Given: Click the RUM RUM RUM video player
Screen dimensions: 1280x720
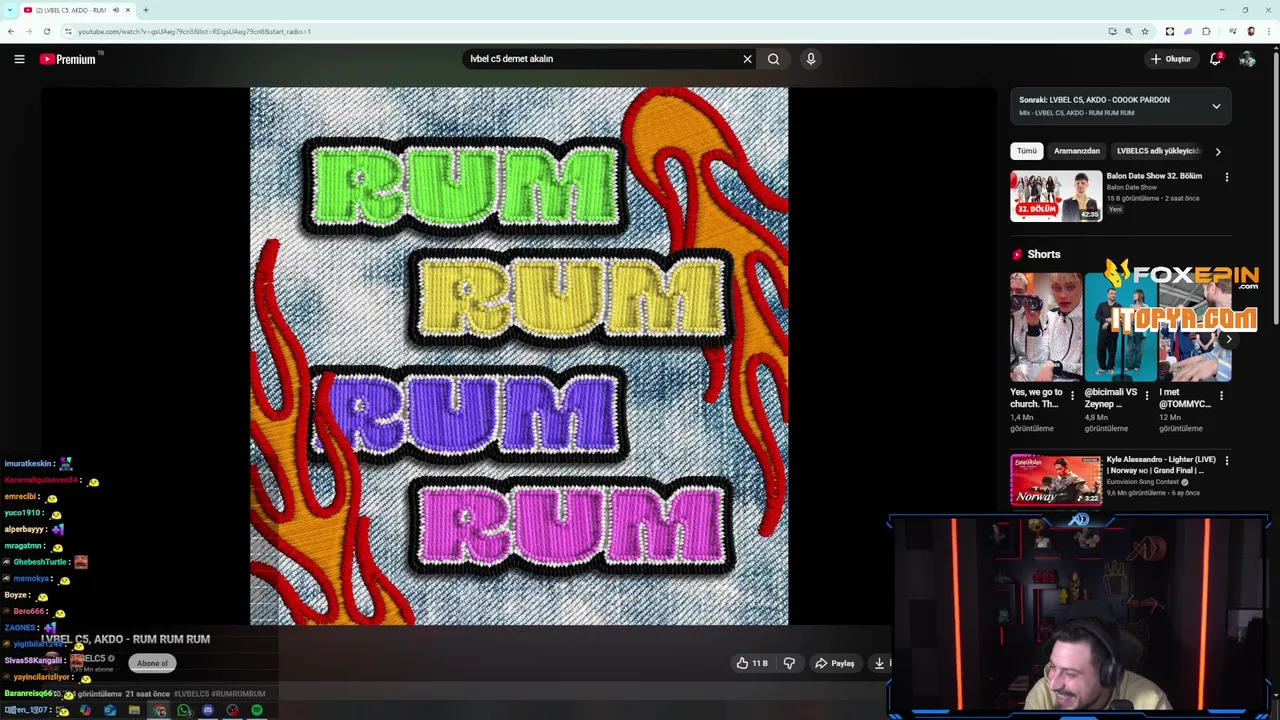Looking at the screenshot, I should pyautogui.click(x=519, y=356).
